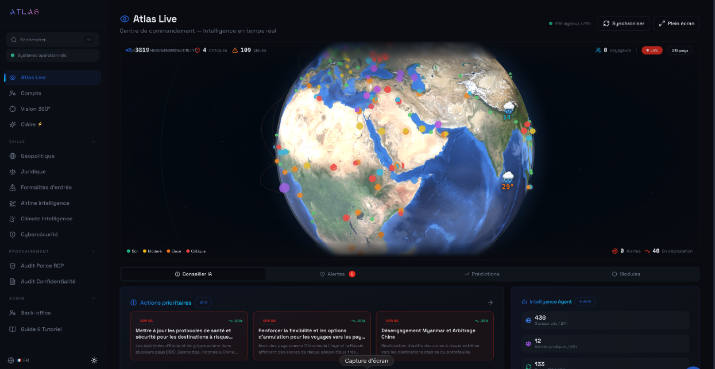
Task: Click the ATLAS logo in the sidebar
Action: (25, 12)
